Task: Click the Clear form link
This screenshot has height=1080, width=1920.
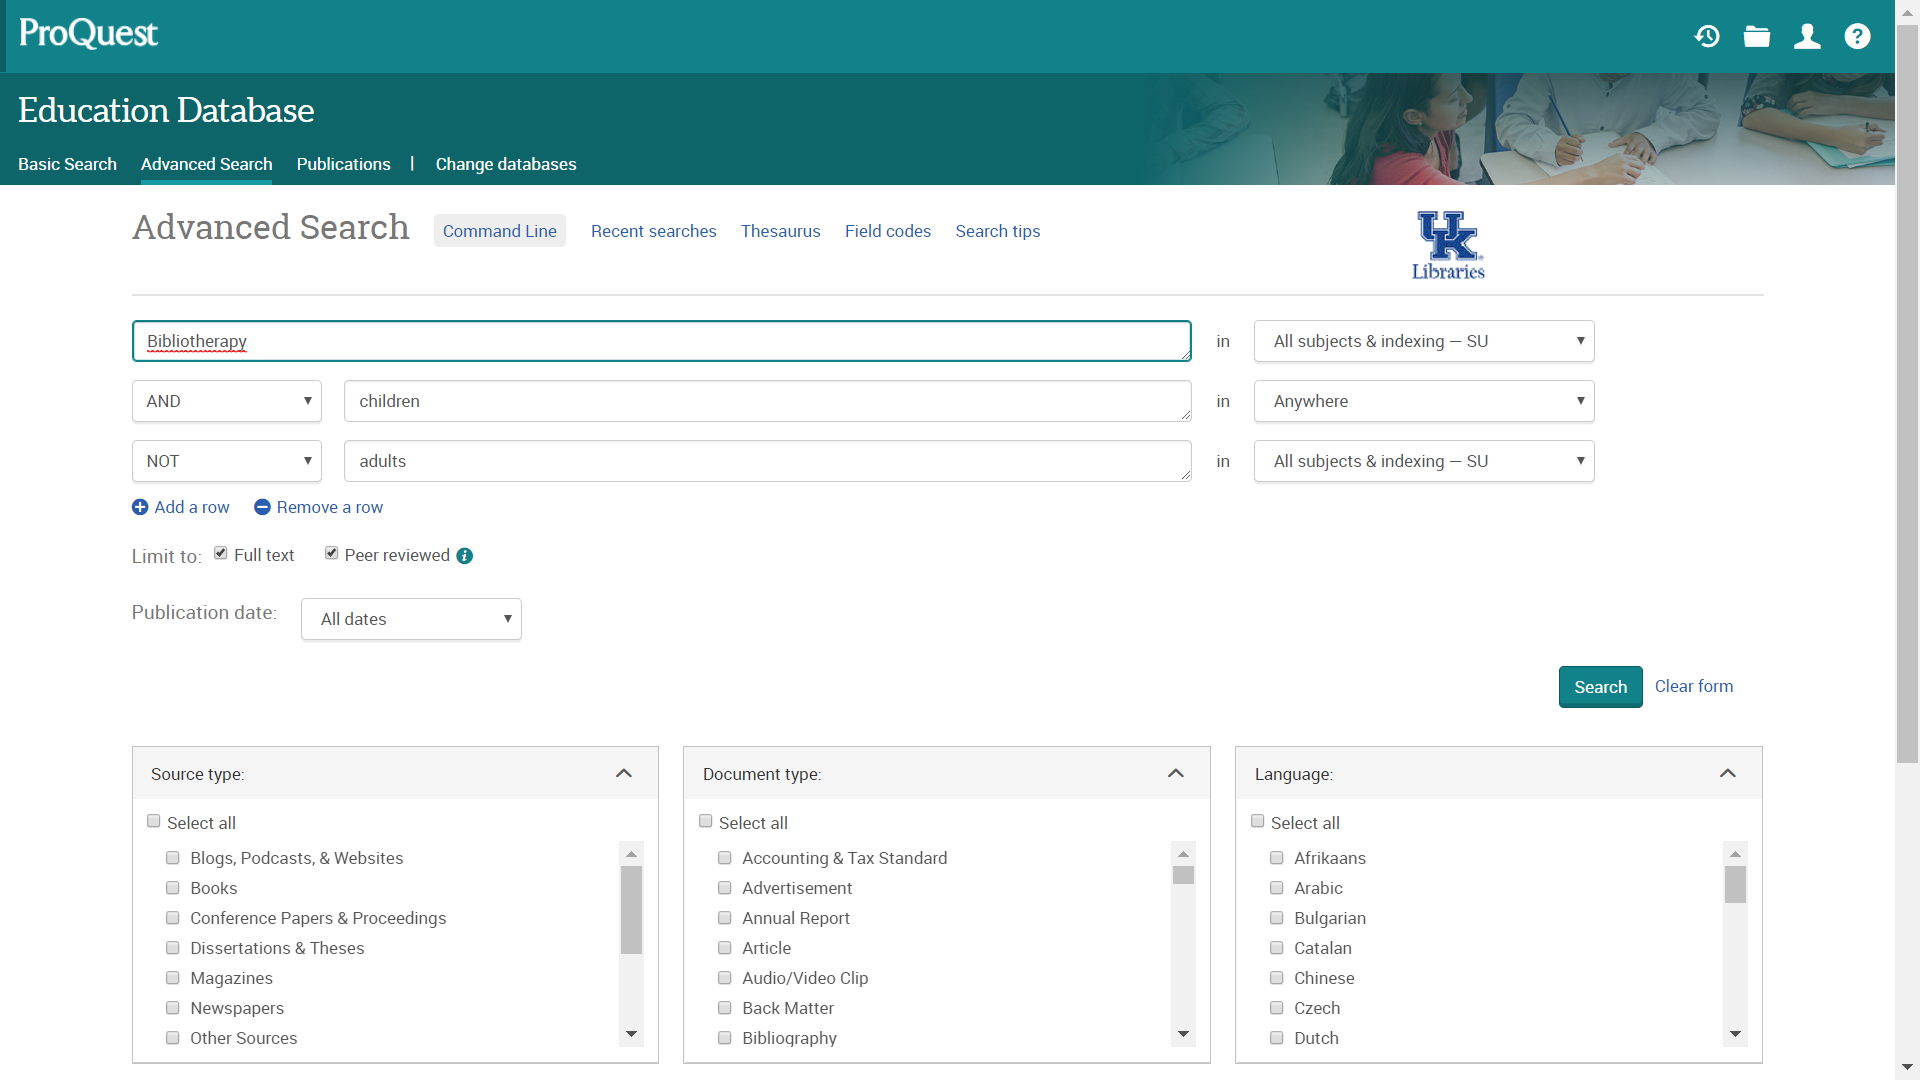Action: coord(1693,686)
